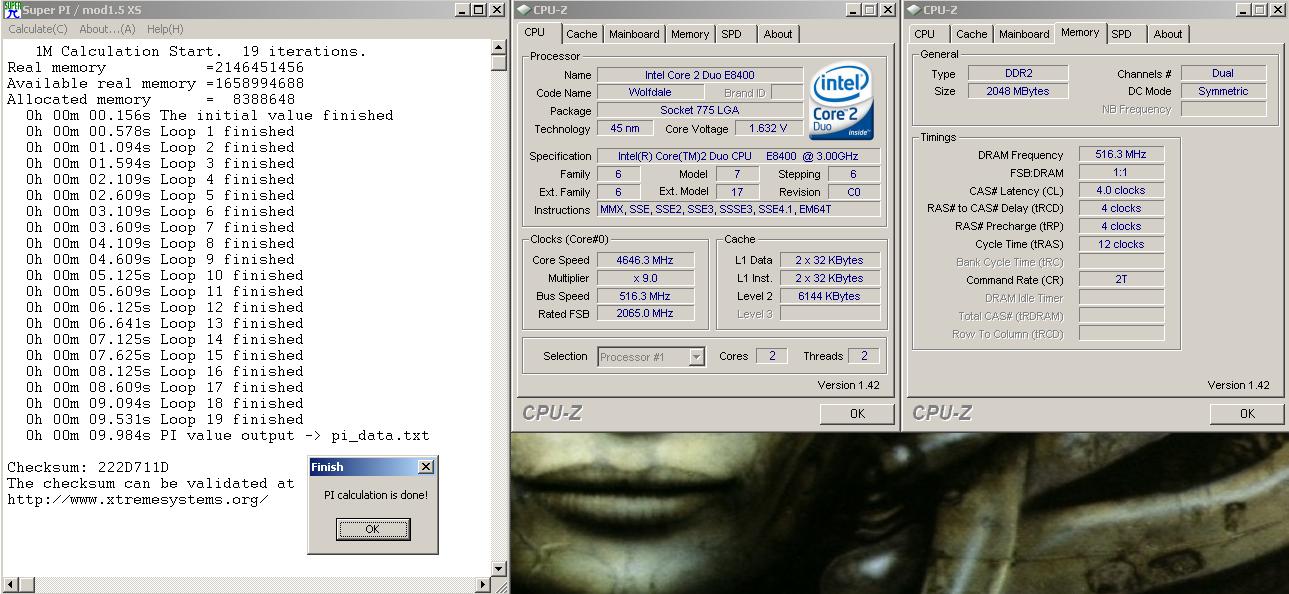Viewport: 1289px width, 594px height.
Task: Click the PI value output pi_data.txt line
Action: 228,436
